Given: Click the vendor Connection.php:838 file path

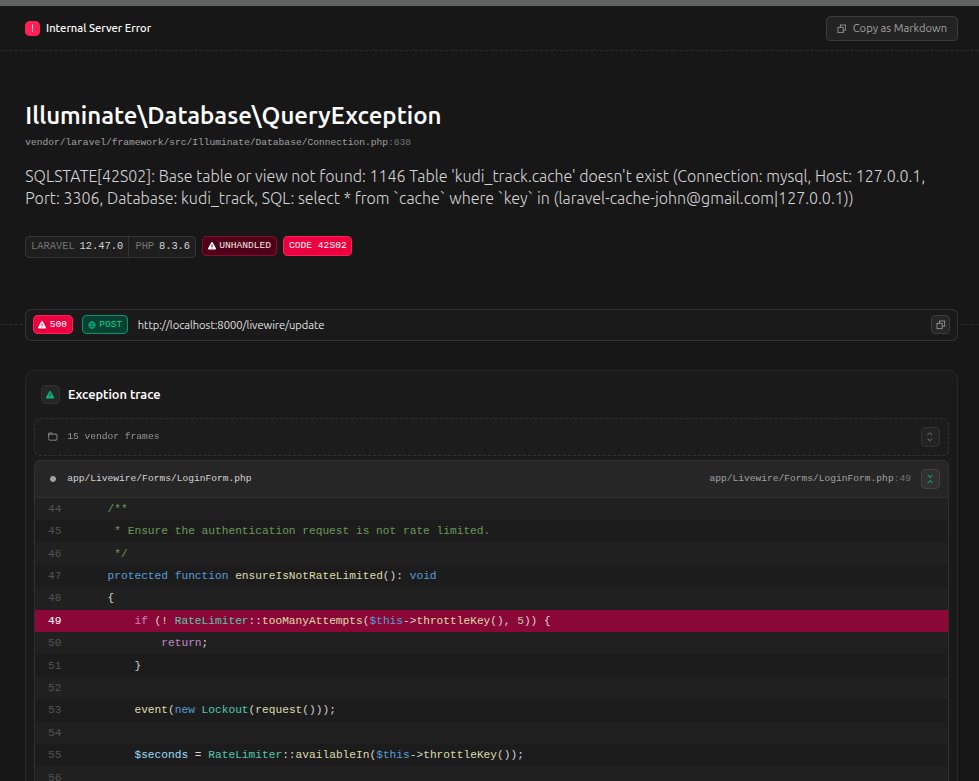Looking at the screenshot, I should point(218,142).
